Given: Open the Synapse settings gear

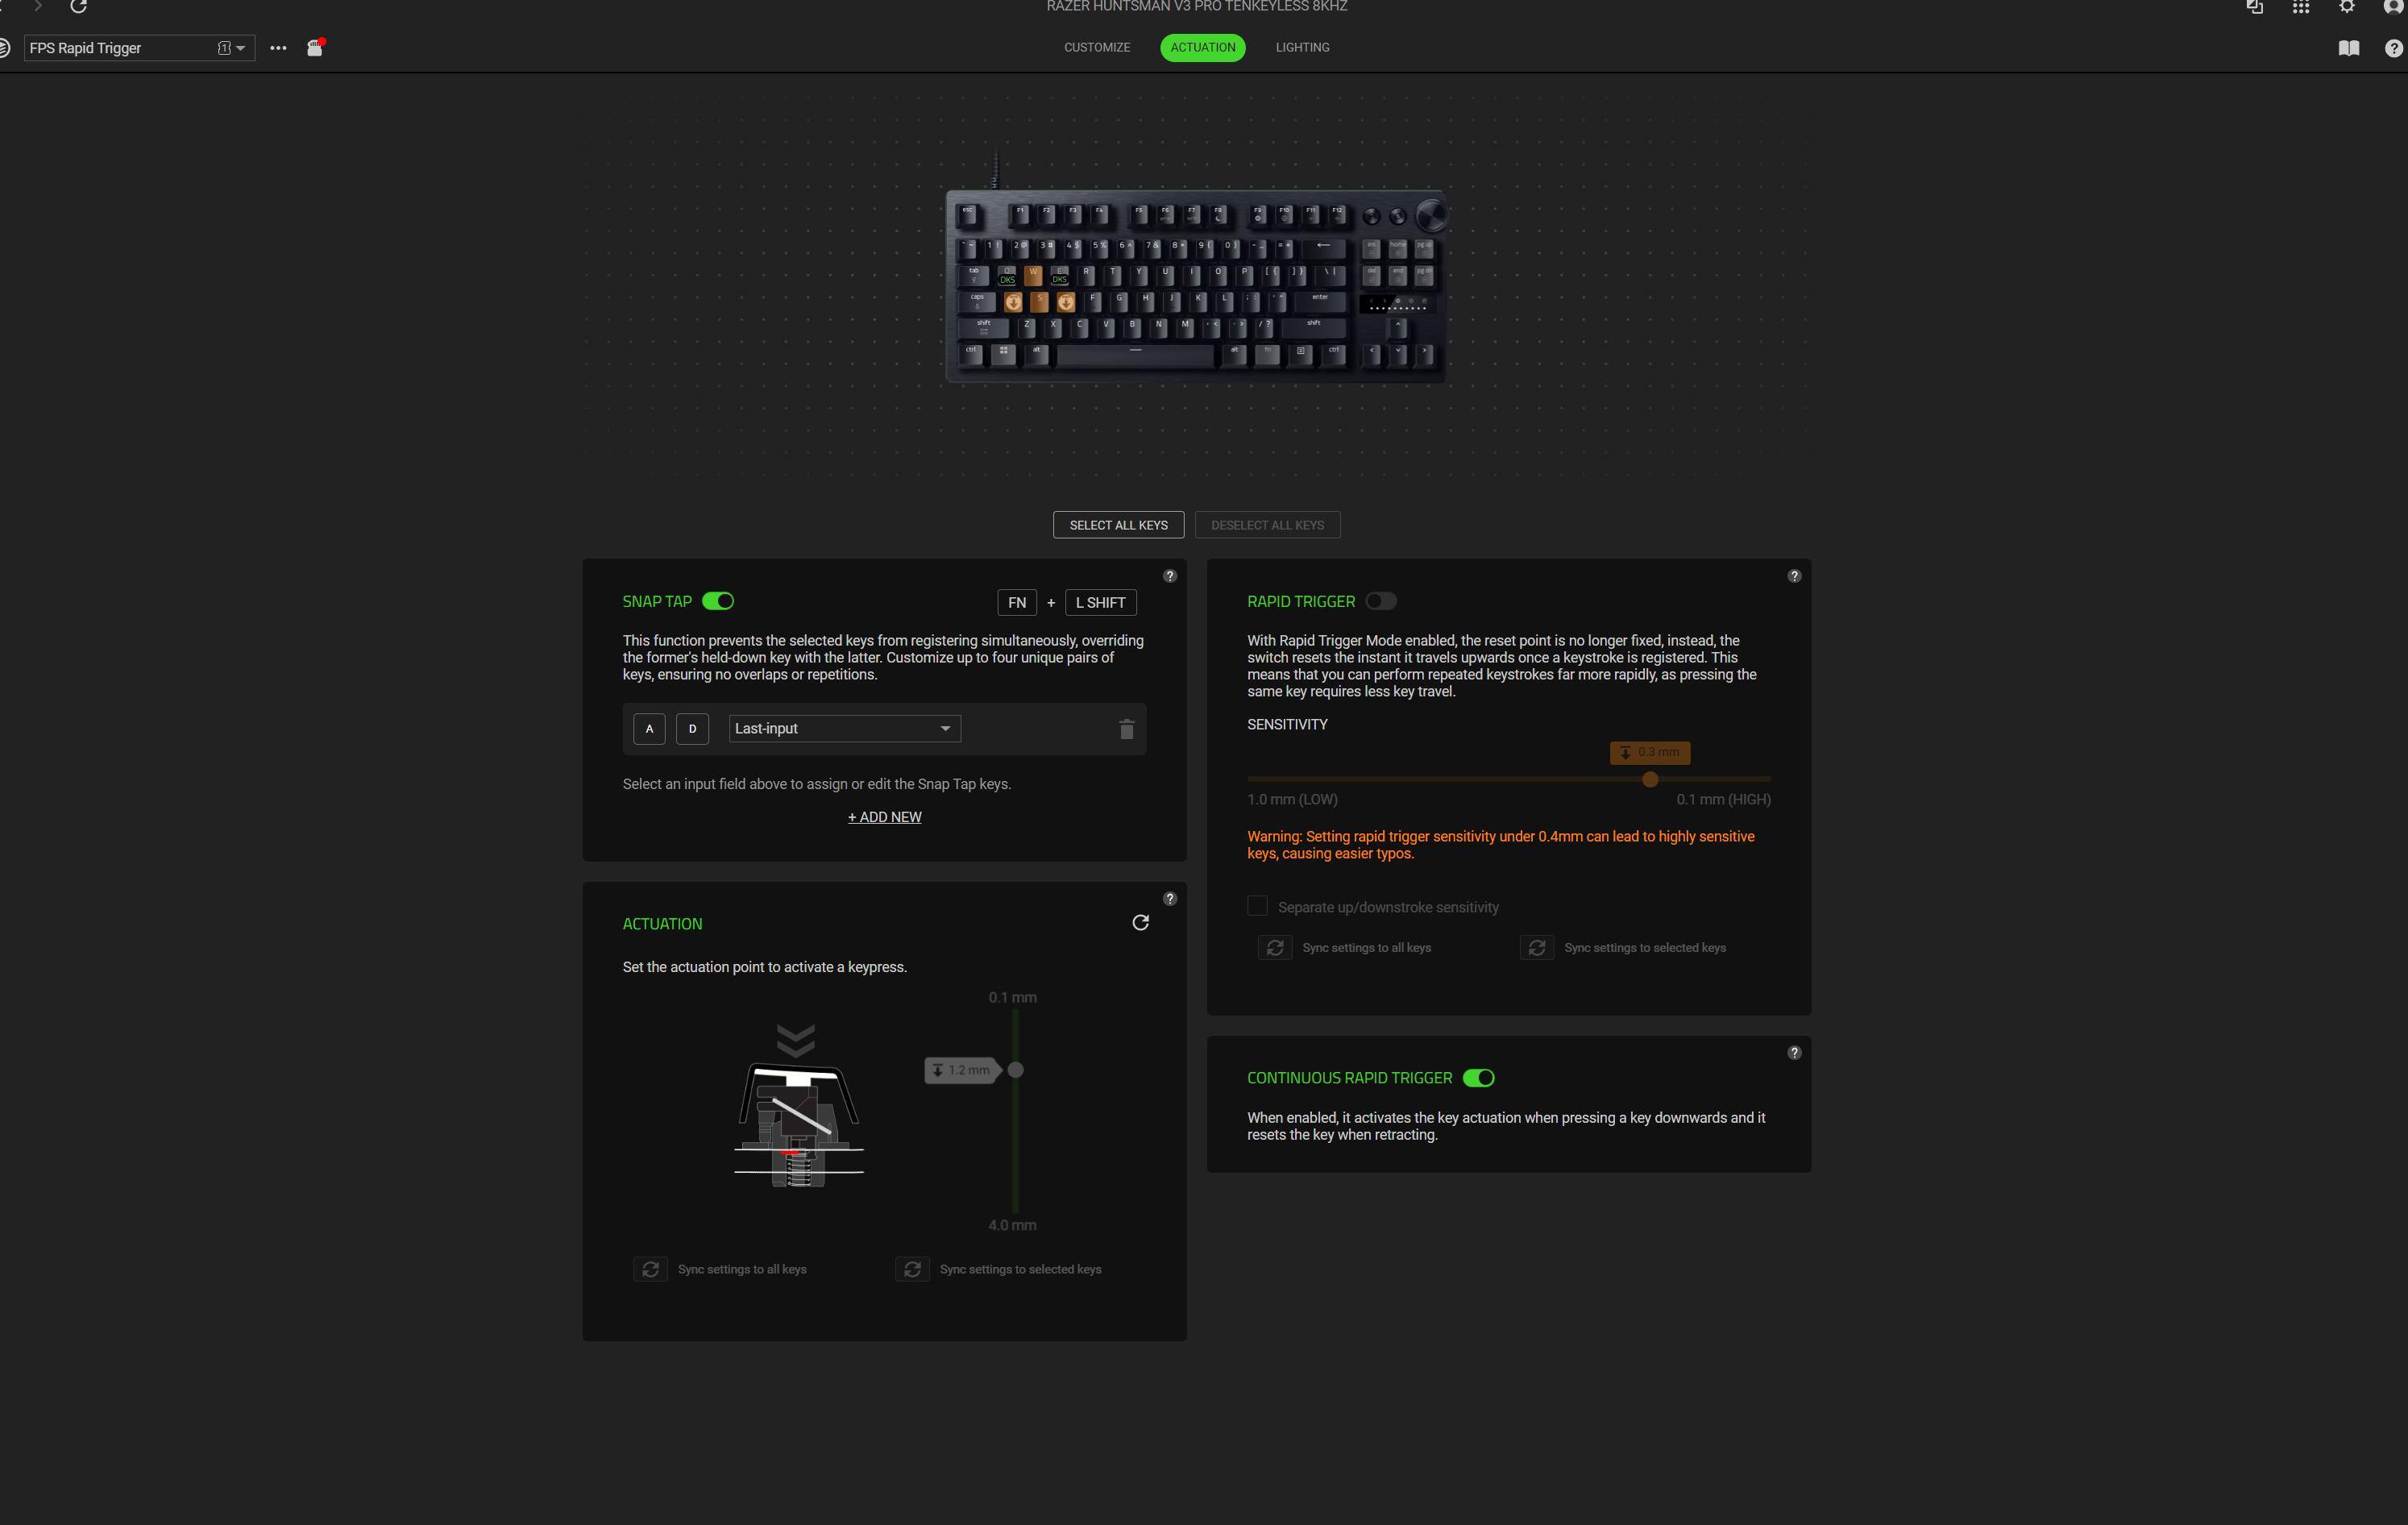Looking at the screenshot, I should click(x=2346, y=7).
